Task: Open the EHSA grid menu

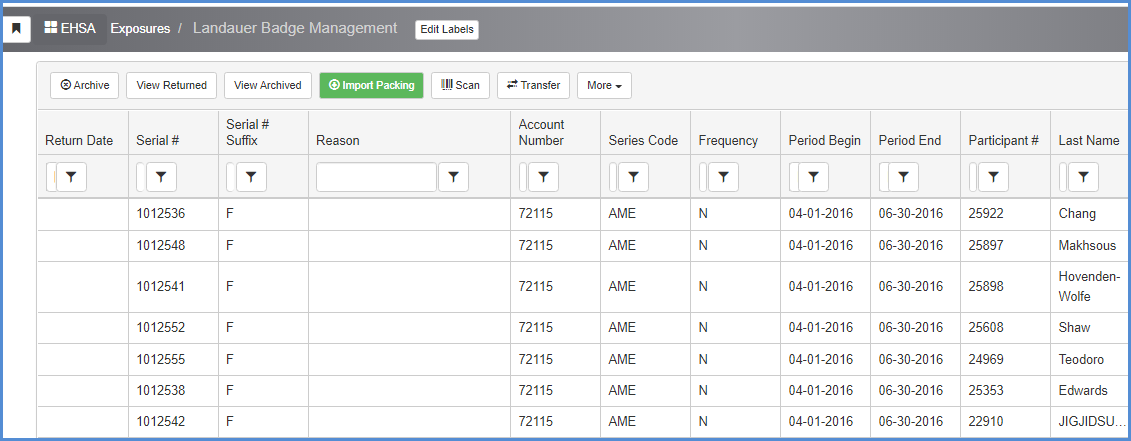Action: coord(70,29)
